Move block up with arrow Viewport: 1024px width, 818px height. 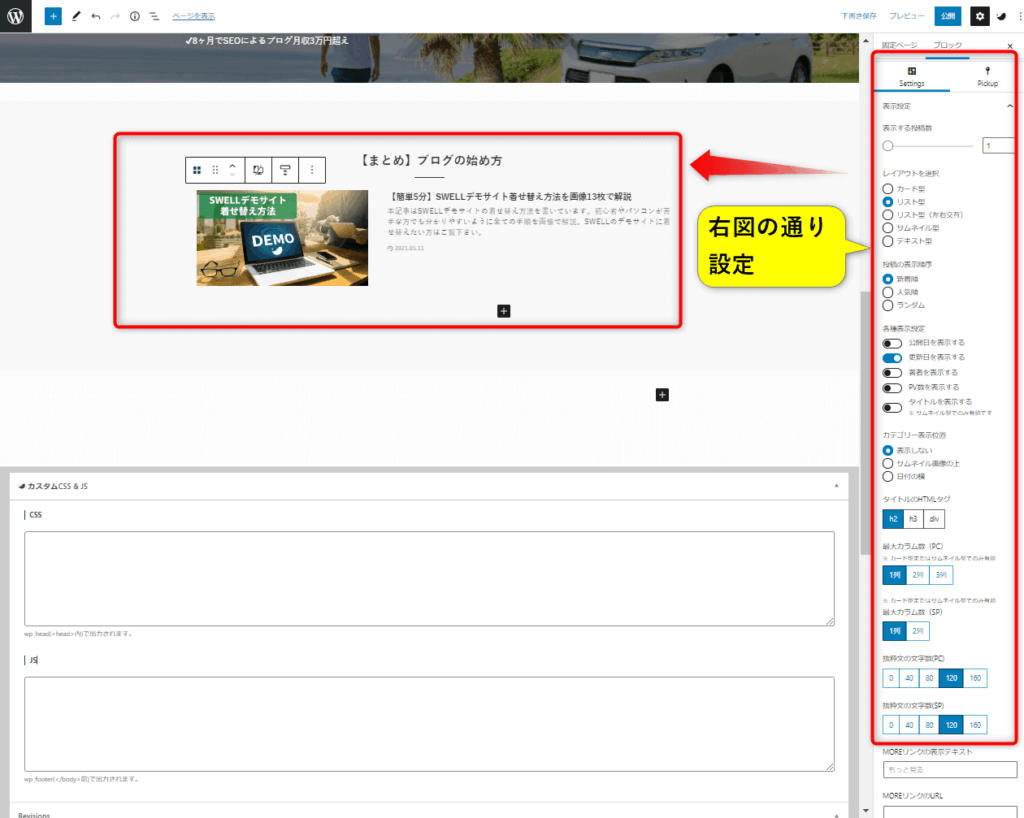point(232,166)
